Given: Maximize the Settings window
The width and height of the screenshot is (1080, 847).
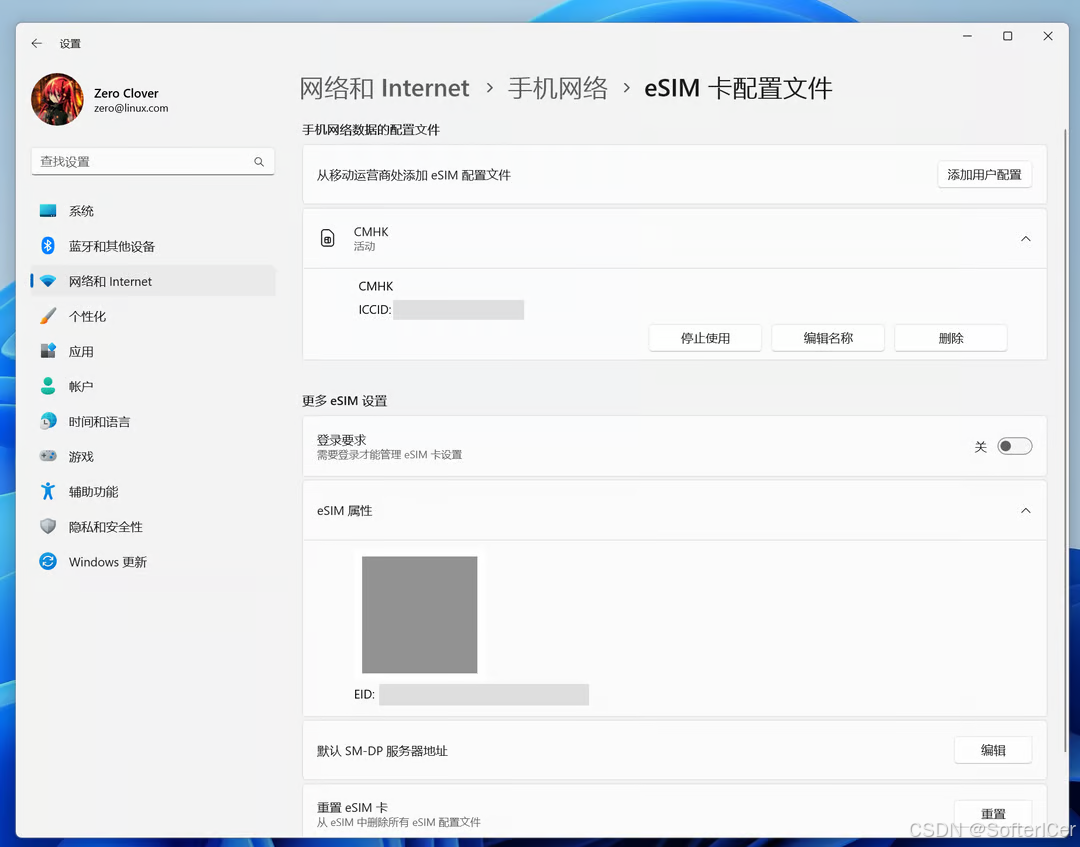Looking at the screenshot, I should pyautogui.click(x=1008, y=36).
